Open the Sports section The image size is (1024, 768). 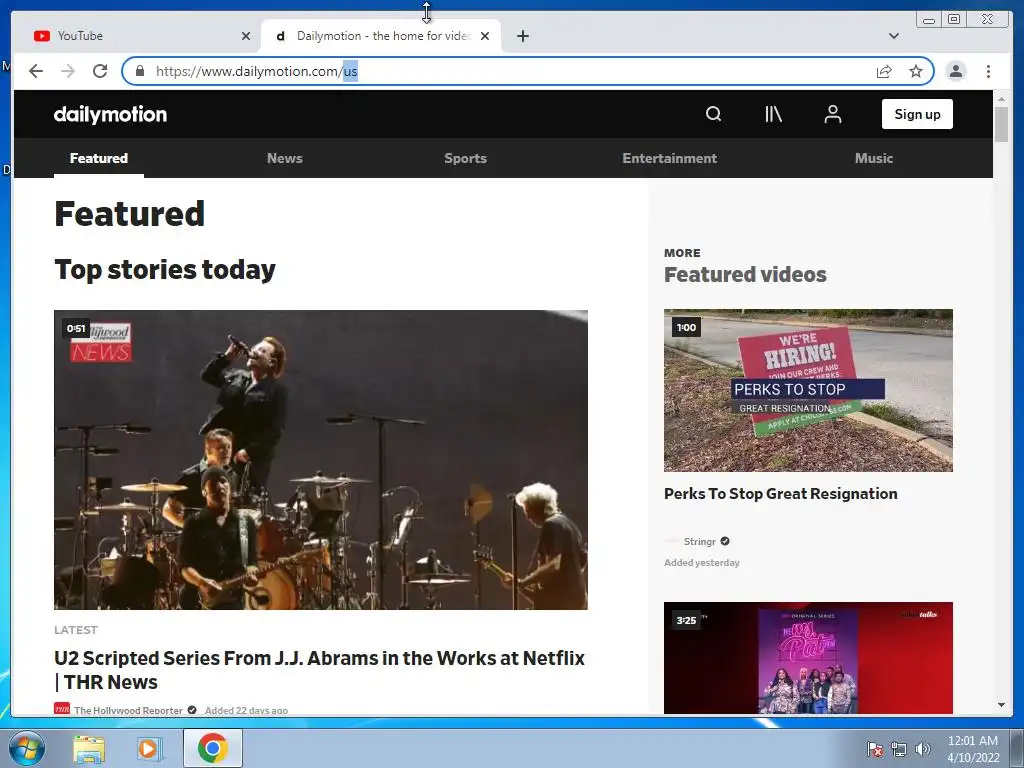tap(466, 158)
